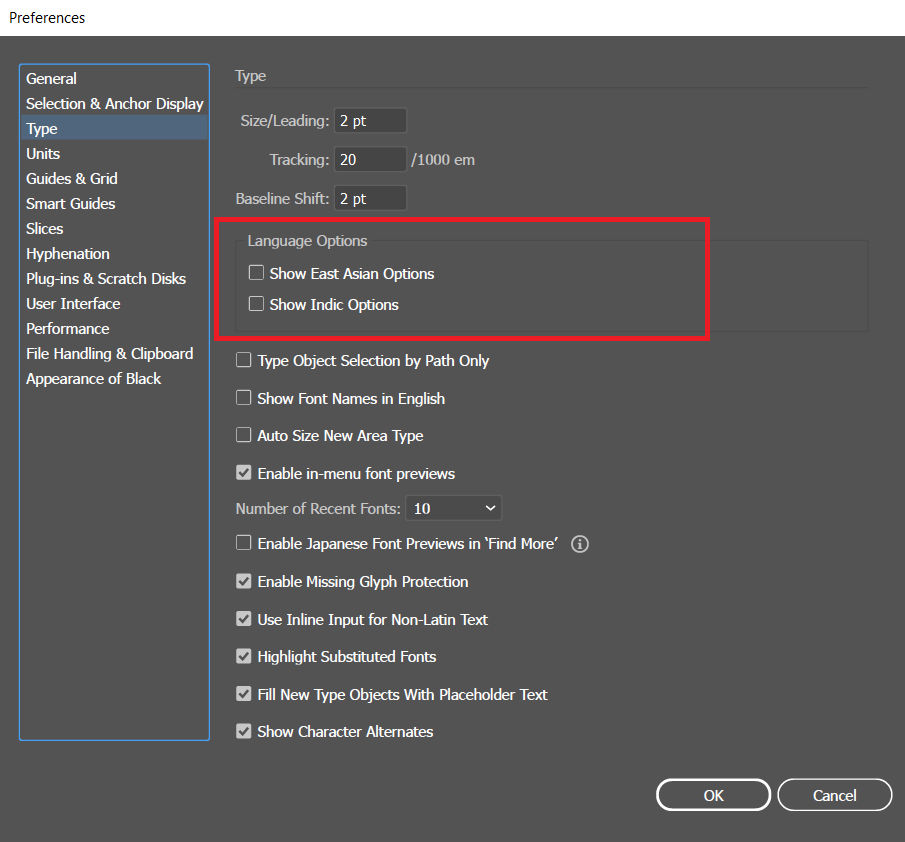Enable Show East Asian Options
Viewport: 905px width, 842px height.
256,273
